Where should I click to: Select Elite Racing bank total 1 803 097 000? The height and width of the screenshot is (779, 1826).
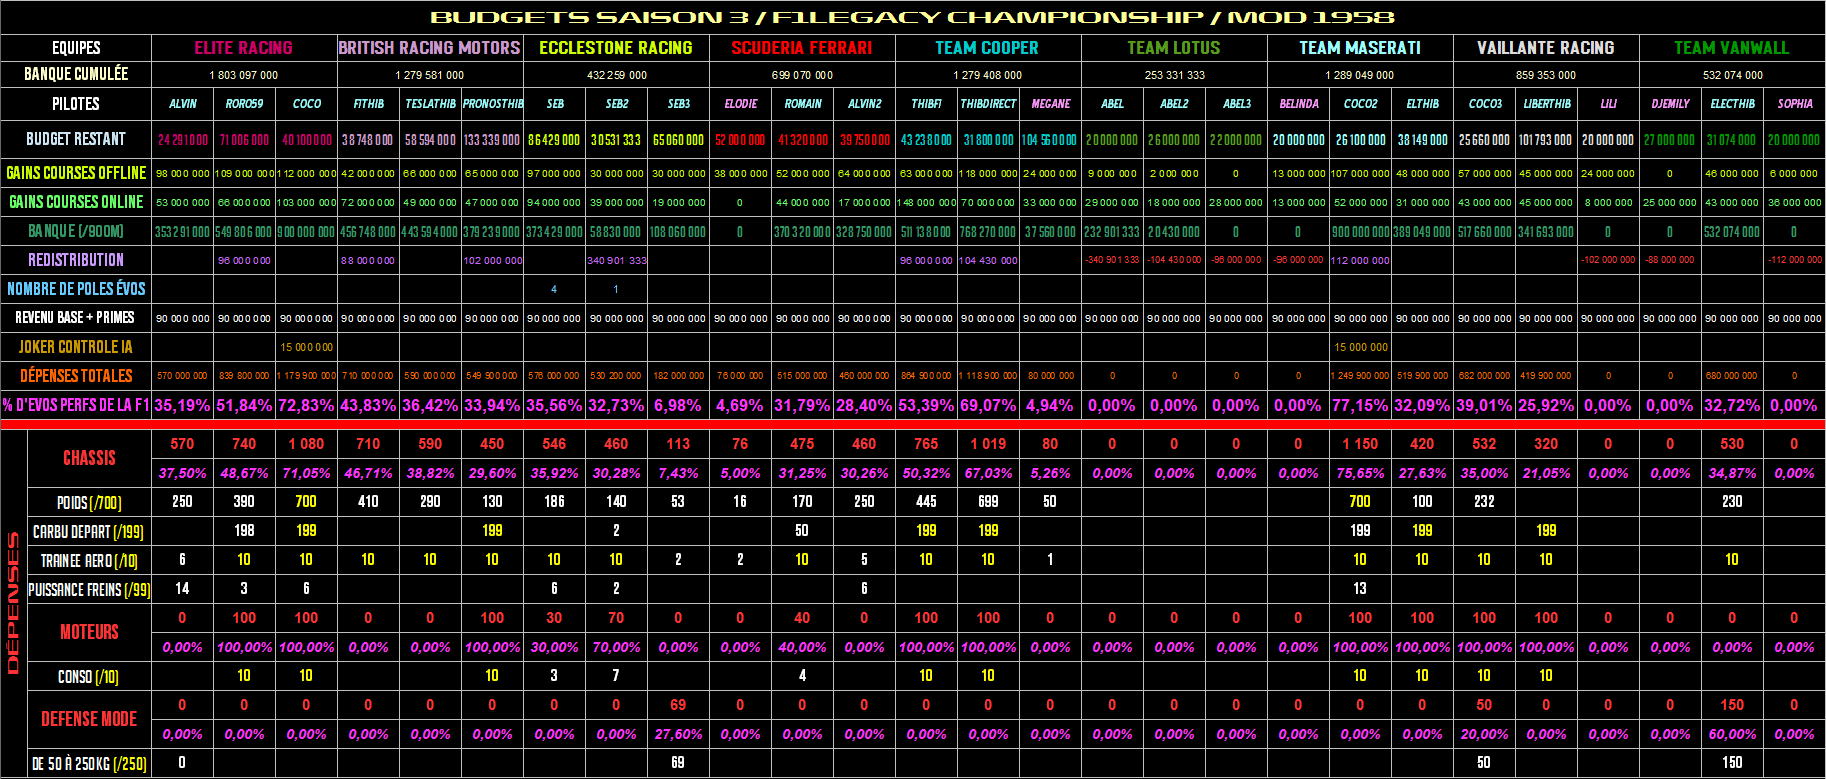pos(244,75)
